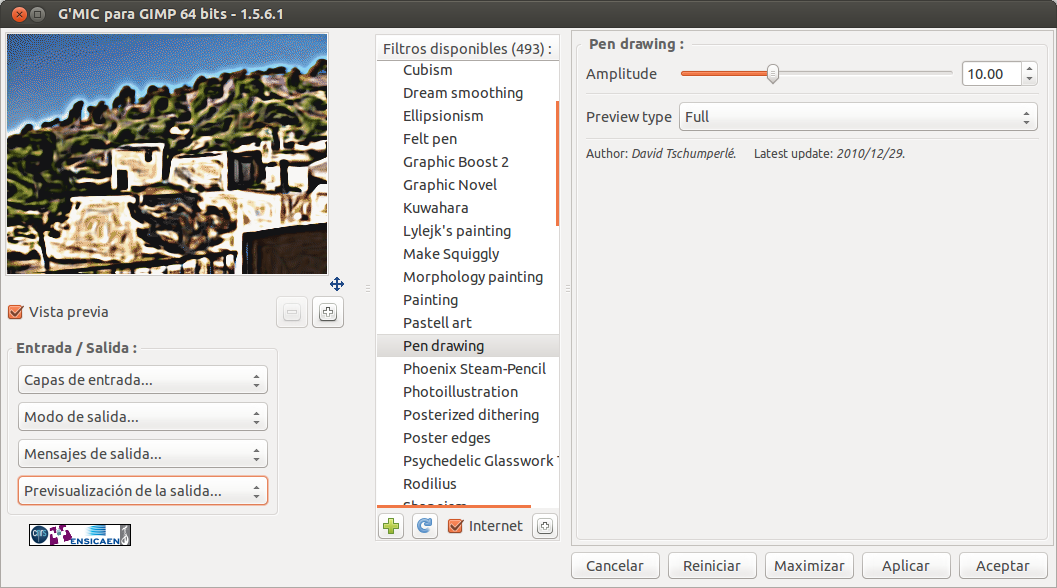Refresh filters with the blue reload icon
Image resolution: width=1057 pixels, height=588 pixels.
pyautogui.click(x=425, y=526)
